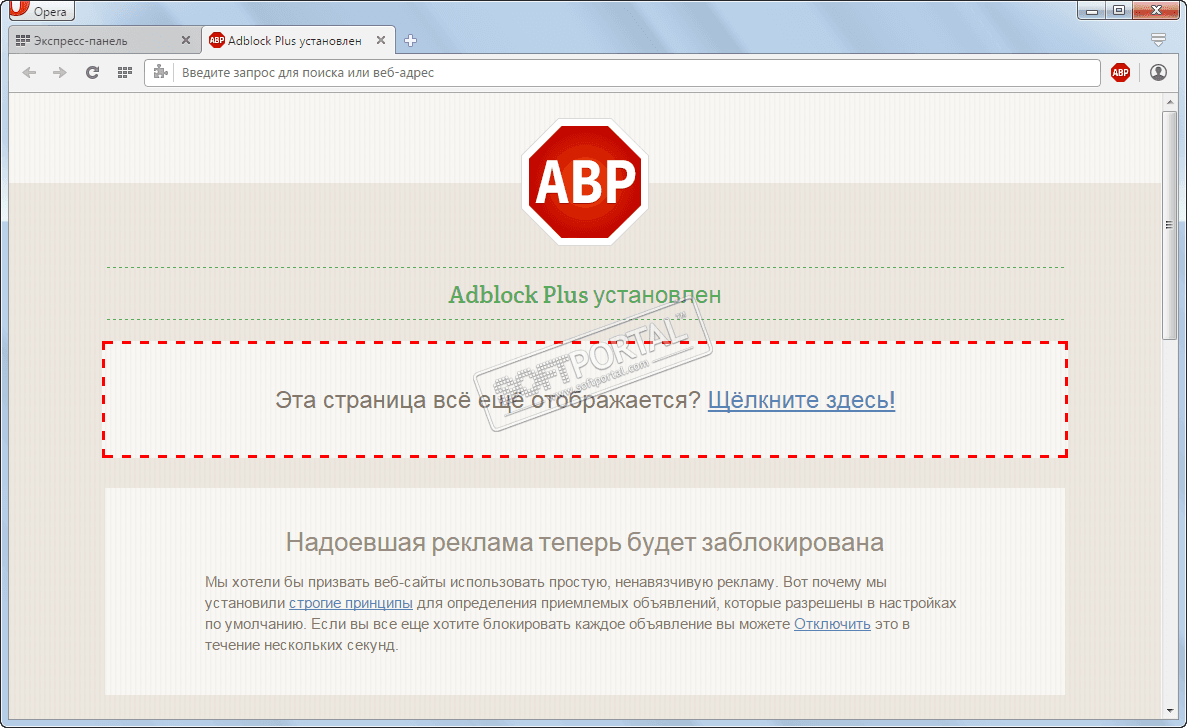Image resolution: width=1187 pixels, height=728 pixels.
Task: Switch to the Экспресс-панель tab
Action: [104, 40]
